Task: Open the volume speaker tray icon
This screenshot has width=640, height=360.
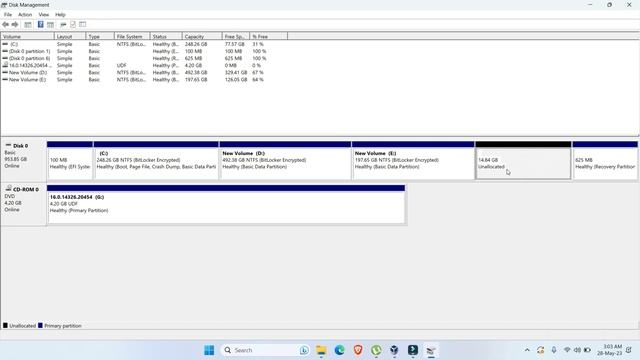Action: [x=577, y=350]
